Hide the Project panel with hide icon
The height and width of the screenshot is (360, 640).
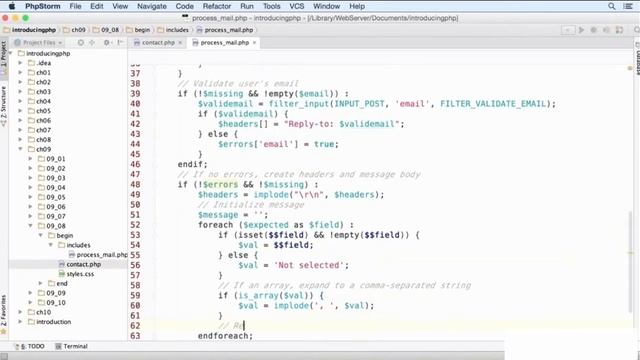[x=120, y=42]
